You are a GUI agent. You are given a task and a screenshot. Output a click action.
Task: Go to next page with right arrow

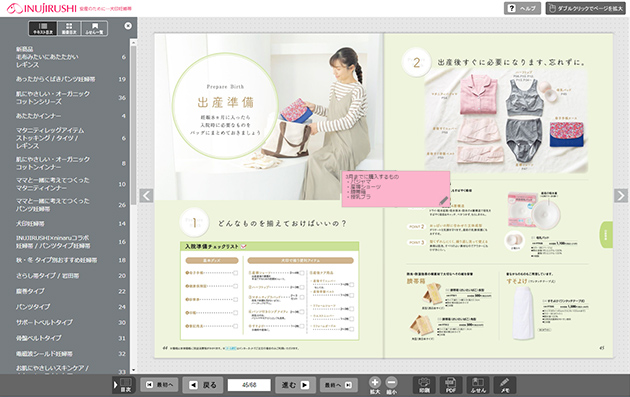621,196
